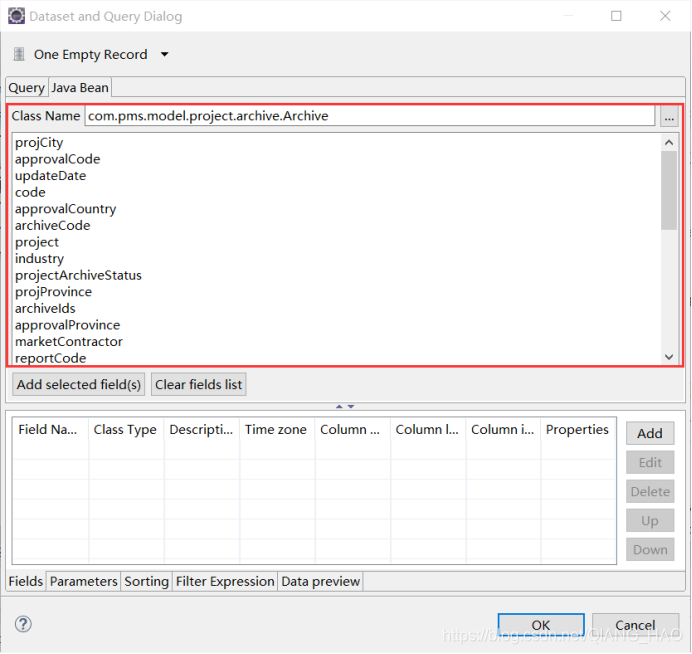Click the sash collapse up arrow
The image size is (692, 654).
pyautogui.click(x=339, y=406)
